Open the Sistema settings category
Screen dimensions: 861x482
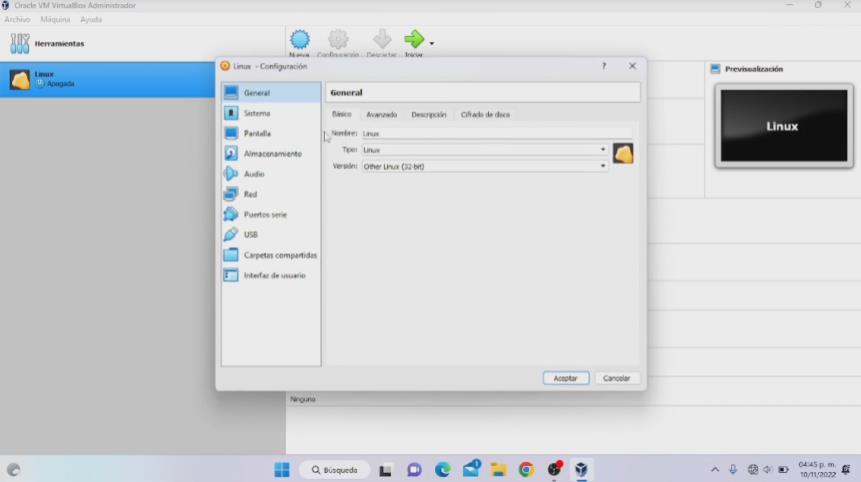[x=271, y=113]
